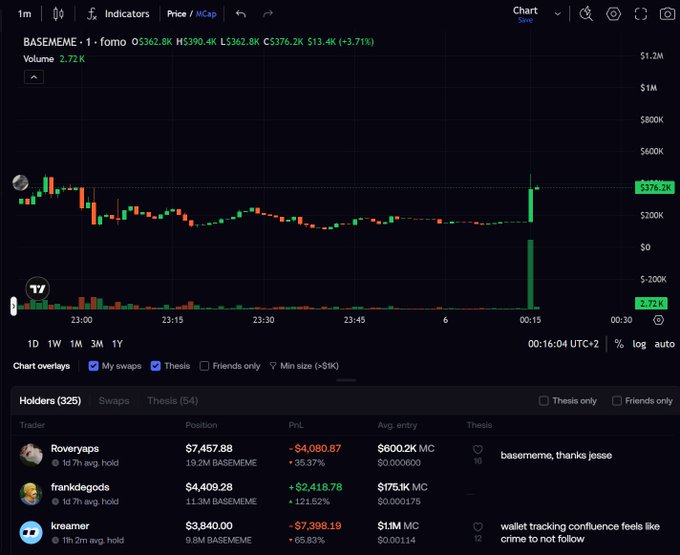Click the BASEMEME · 1 · fomo title

[75, 42]
